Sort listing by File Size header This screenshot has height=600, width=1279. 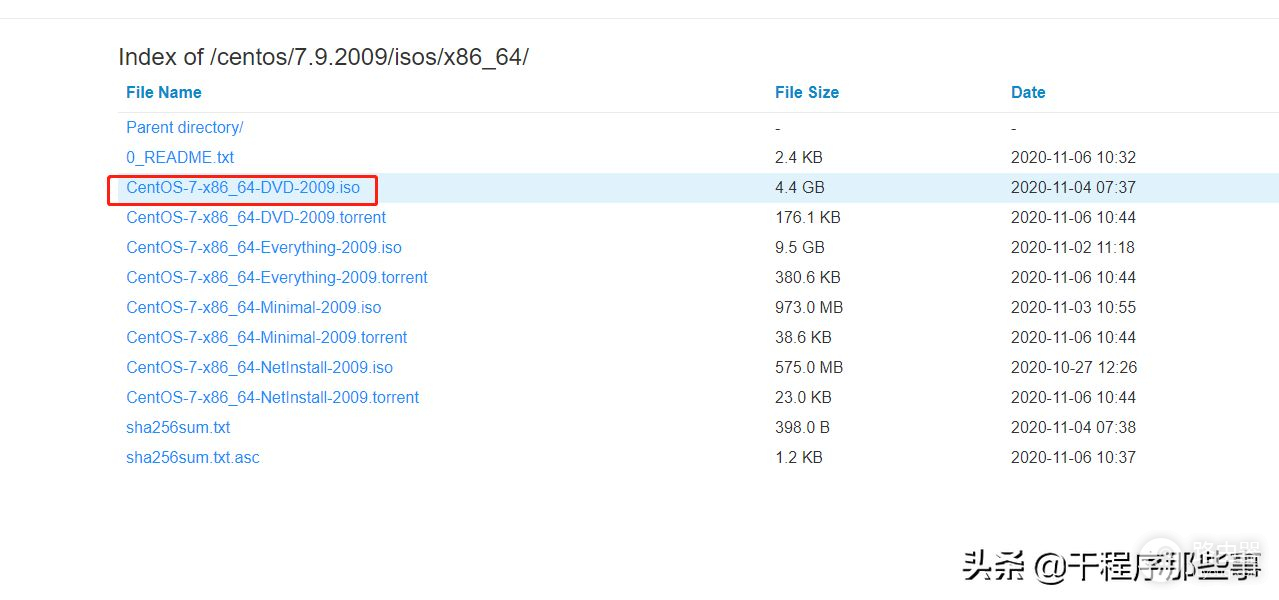[x=806, y=92]
